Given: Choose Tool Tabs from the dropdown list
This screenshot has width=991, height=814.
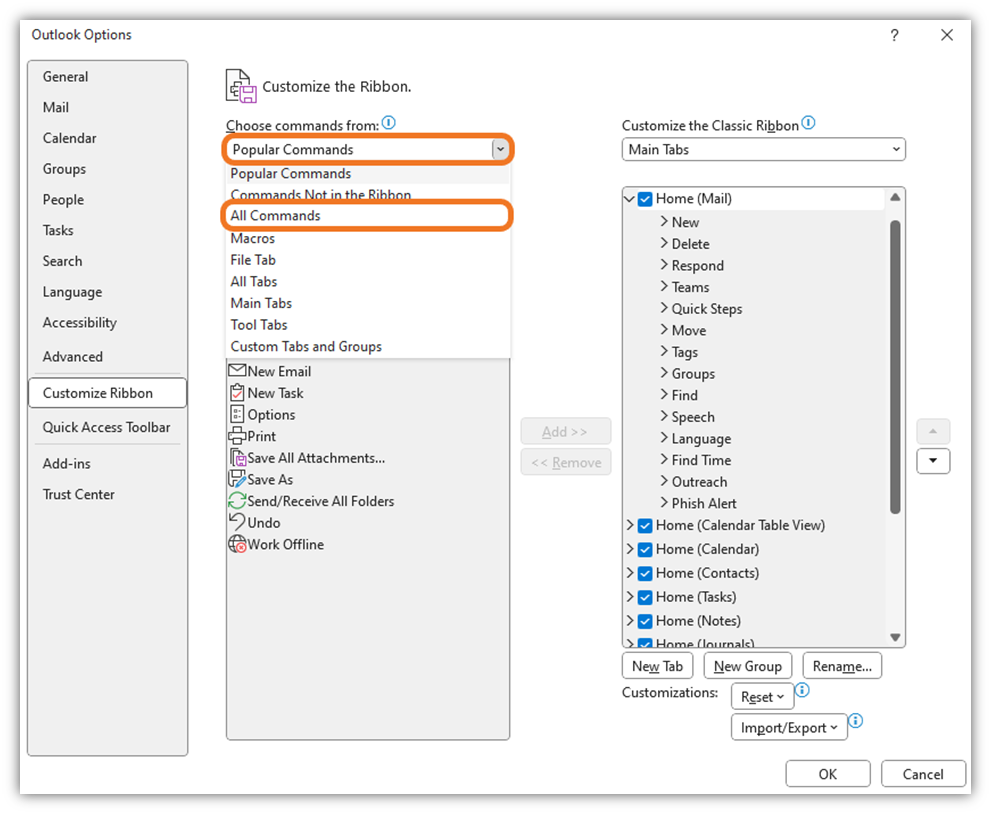Looking at the screenshot, I should [368, 325].
